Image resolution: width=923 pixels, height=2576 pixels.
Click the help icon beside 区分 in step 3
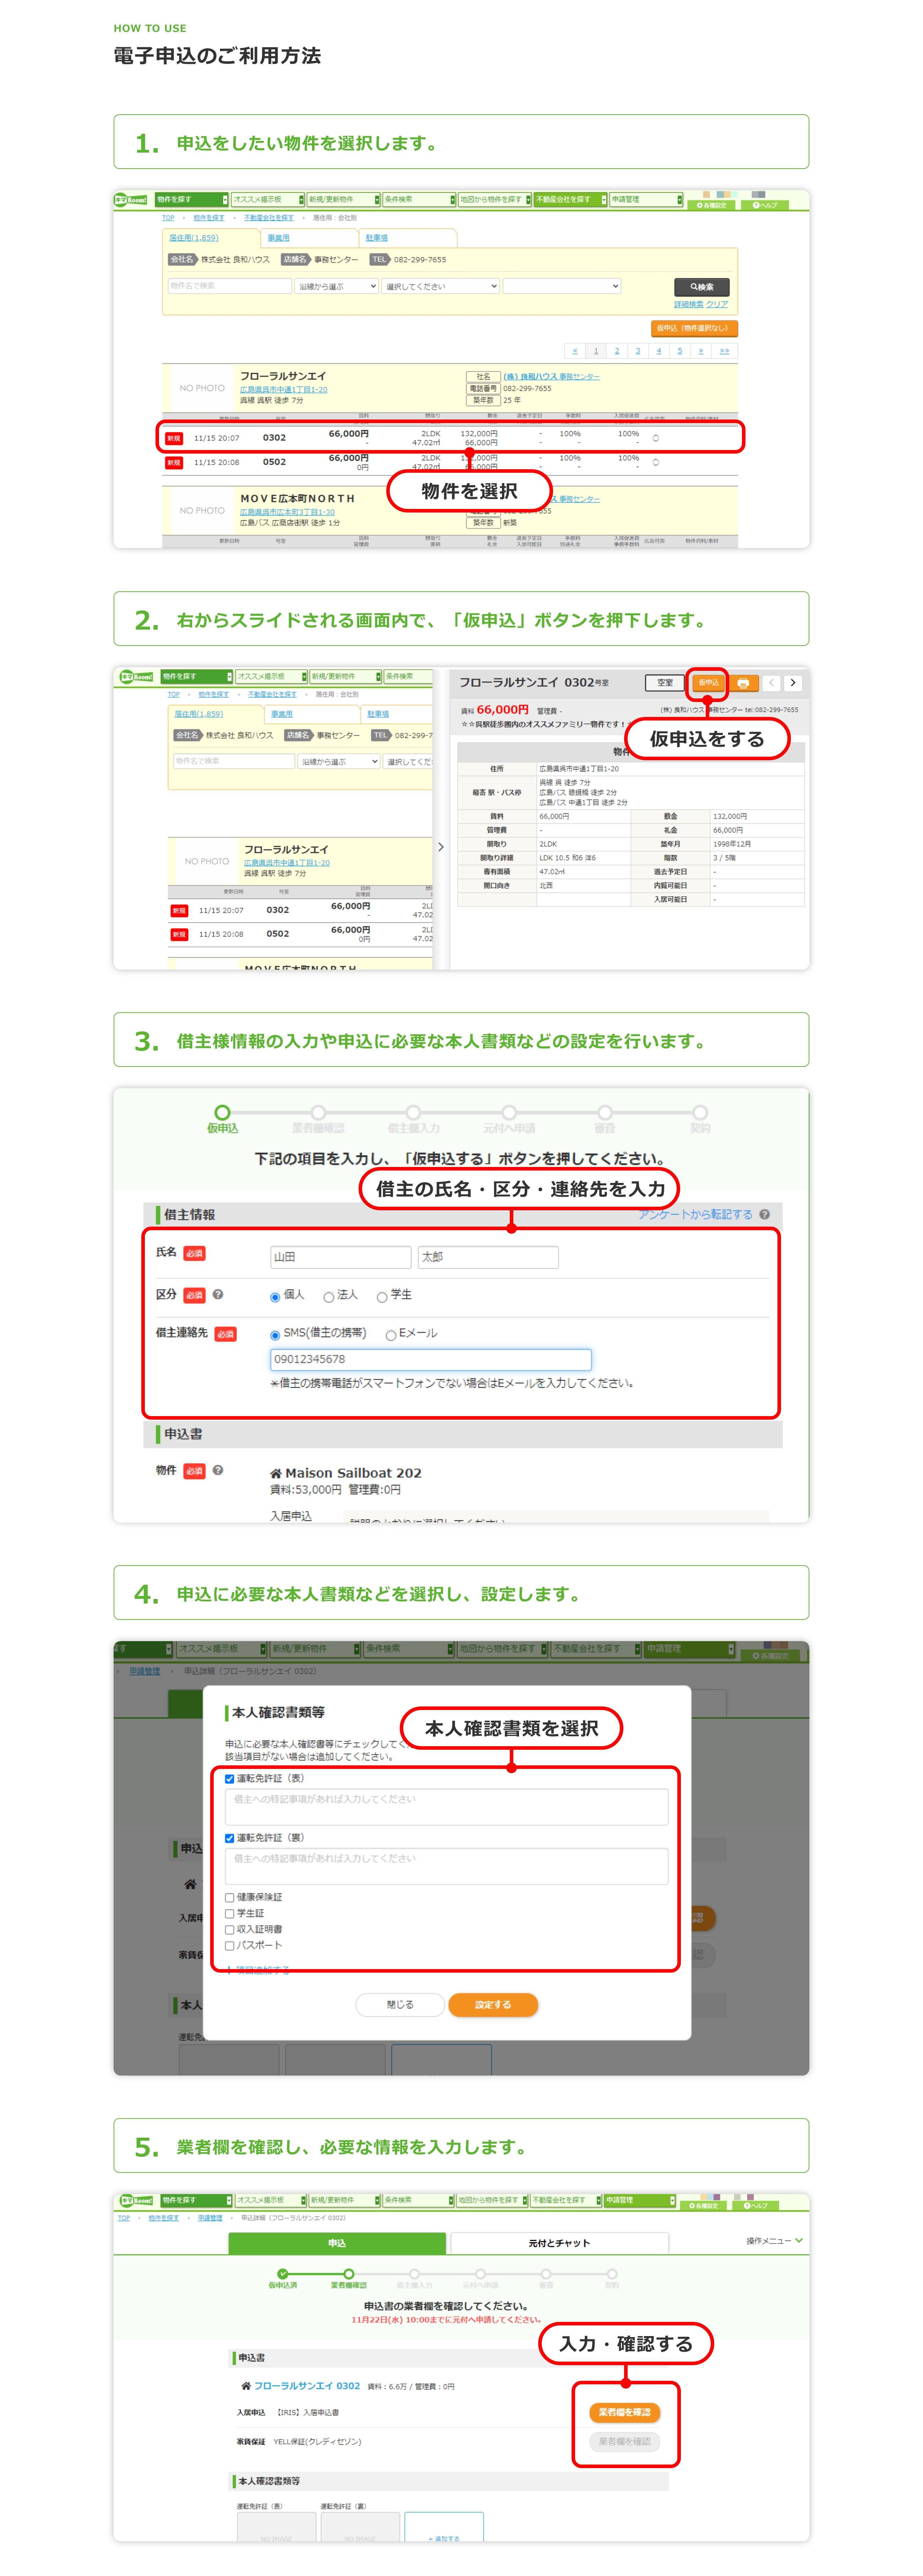pos(218,1294)
